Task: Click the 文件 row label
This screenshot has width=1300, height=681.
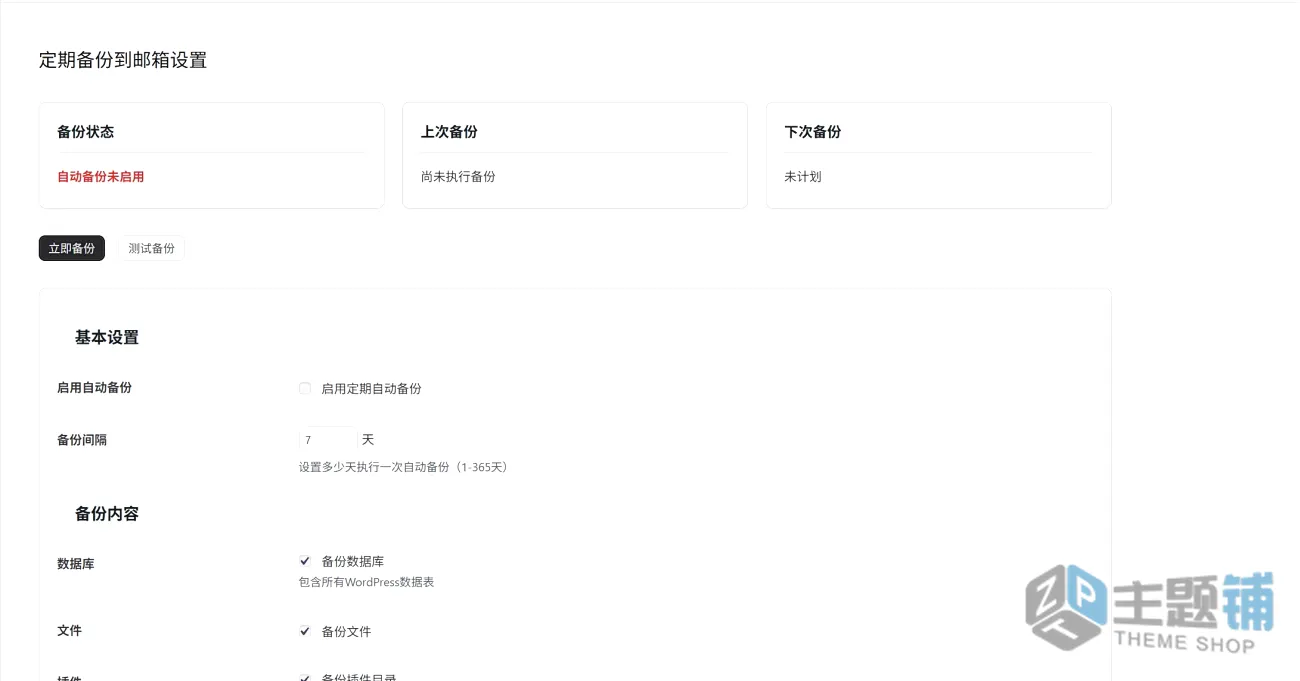Action: (x=70, y=631)
